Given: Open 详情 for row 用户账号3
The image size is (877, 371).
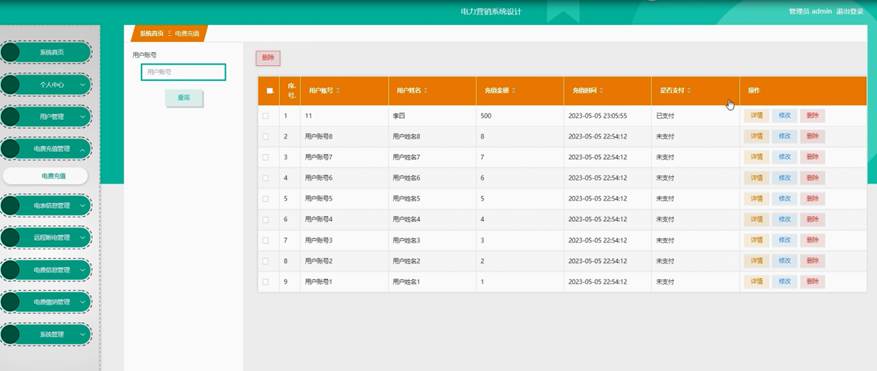Looking at the screenshot, I should point(756,240).
